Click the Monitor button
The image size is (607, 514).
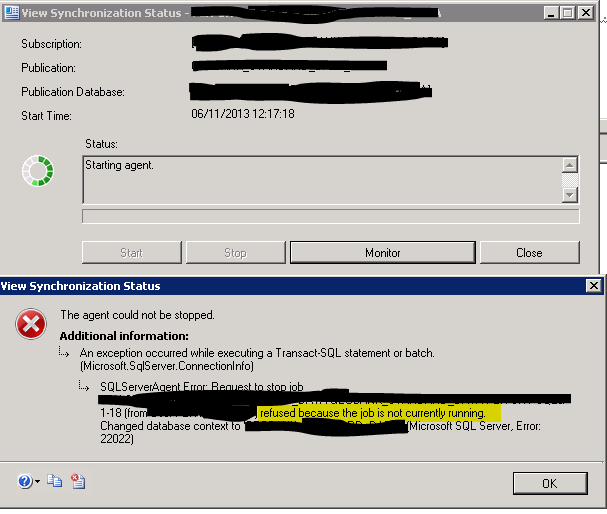382,253
